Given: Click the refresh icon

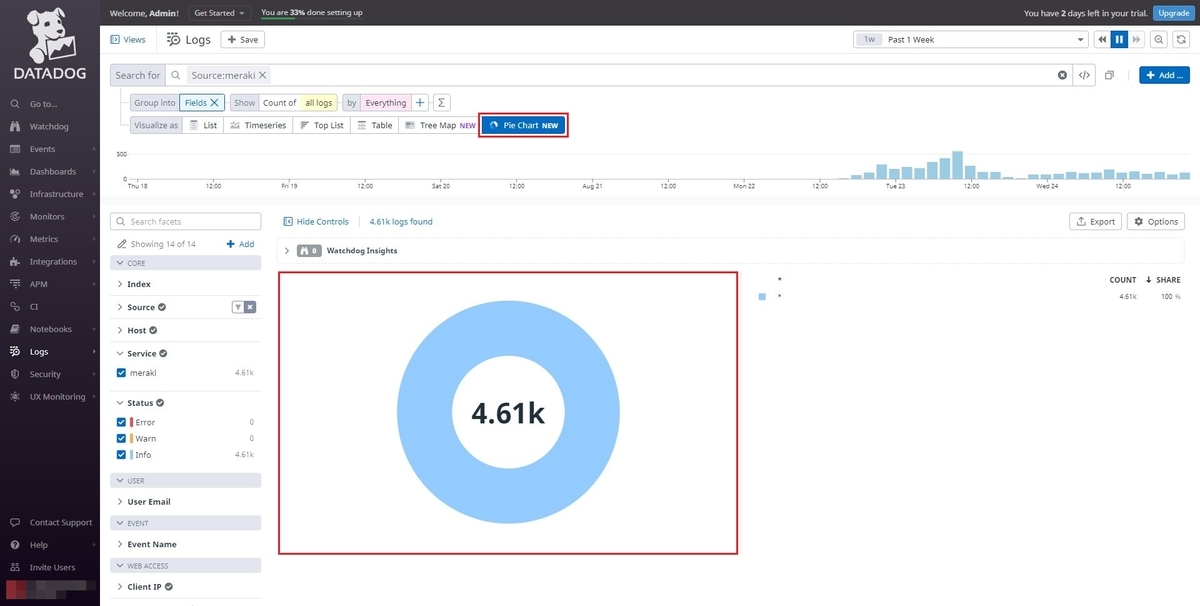Looking at the screenshot, I should point(1181,40).
